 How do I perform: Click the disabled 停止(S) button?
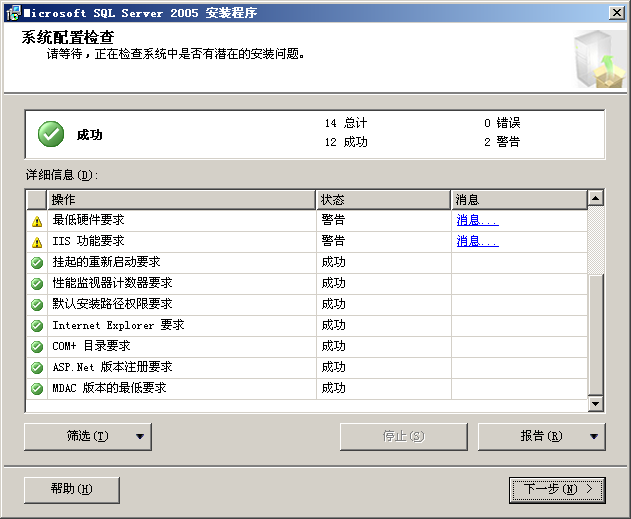pos(404,437)
